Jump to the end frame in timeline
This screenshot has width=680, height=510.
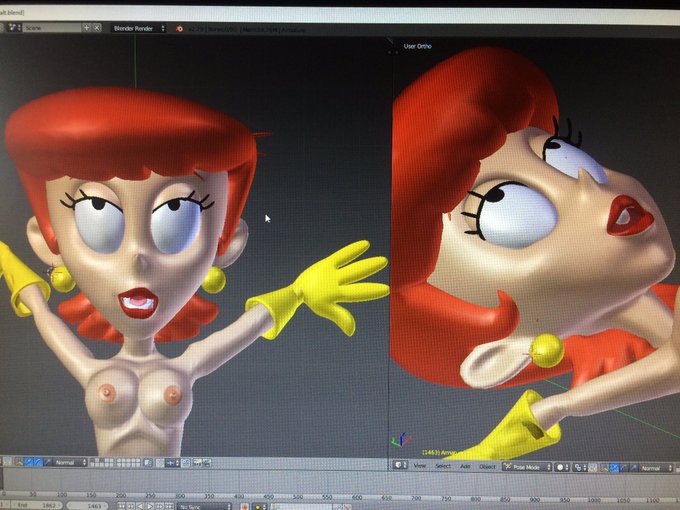coord(169,506)
